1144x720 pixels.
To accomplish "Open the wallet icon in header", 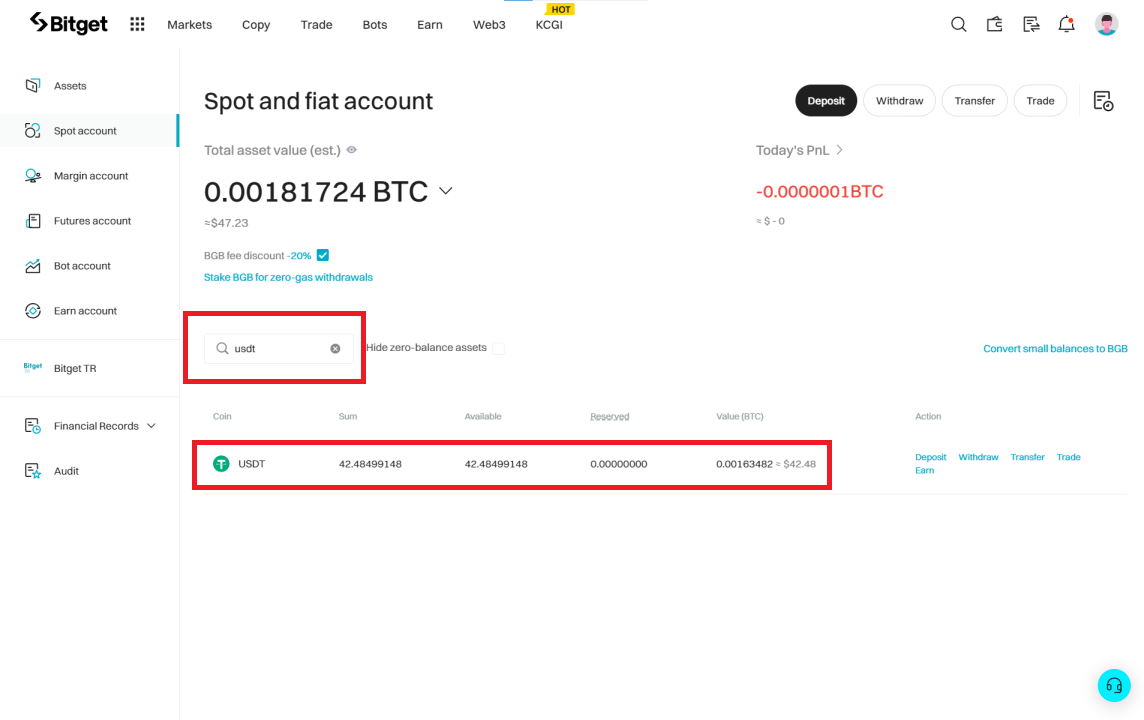I will point(994,24).
